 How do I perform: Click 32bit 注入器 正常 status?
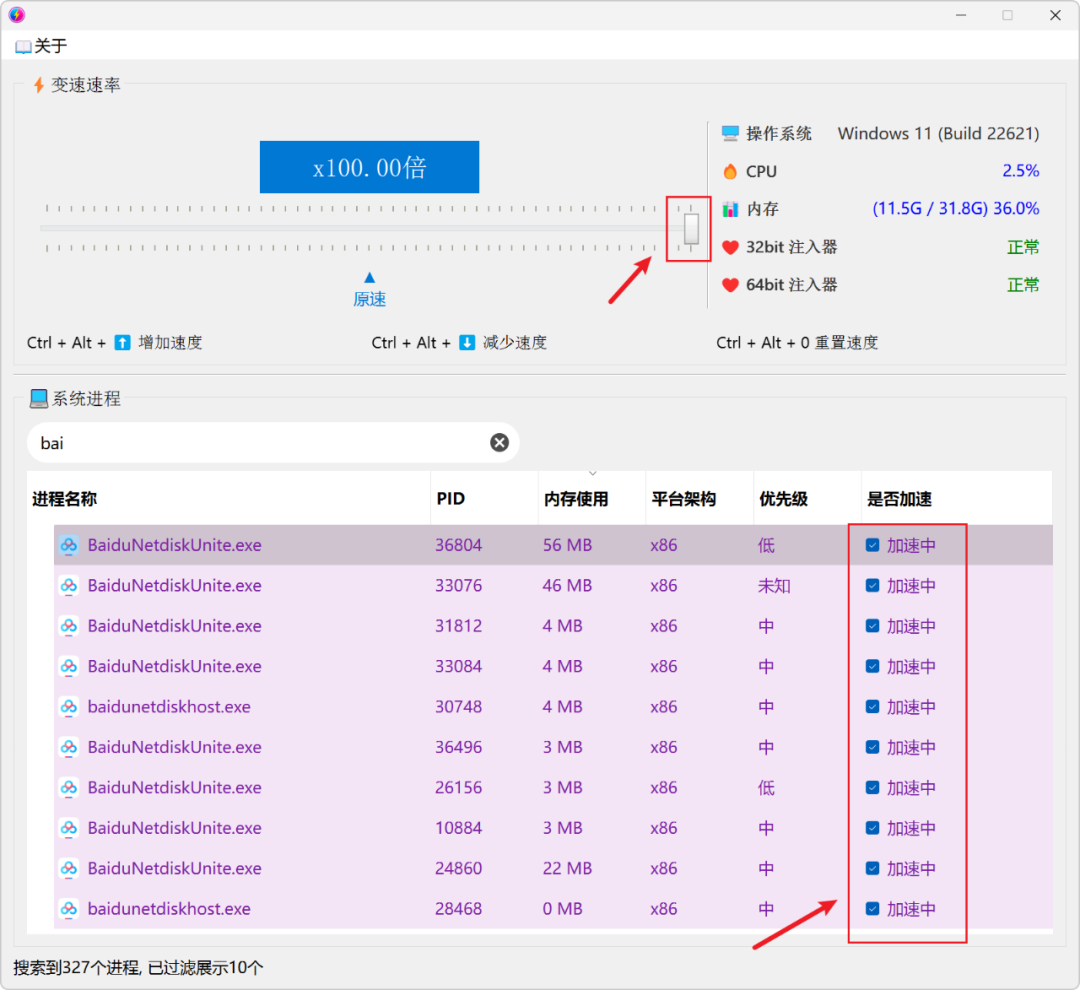click(x=1023, y=247)
